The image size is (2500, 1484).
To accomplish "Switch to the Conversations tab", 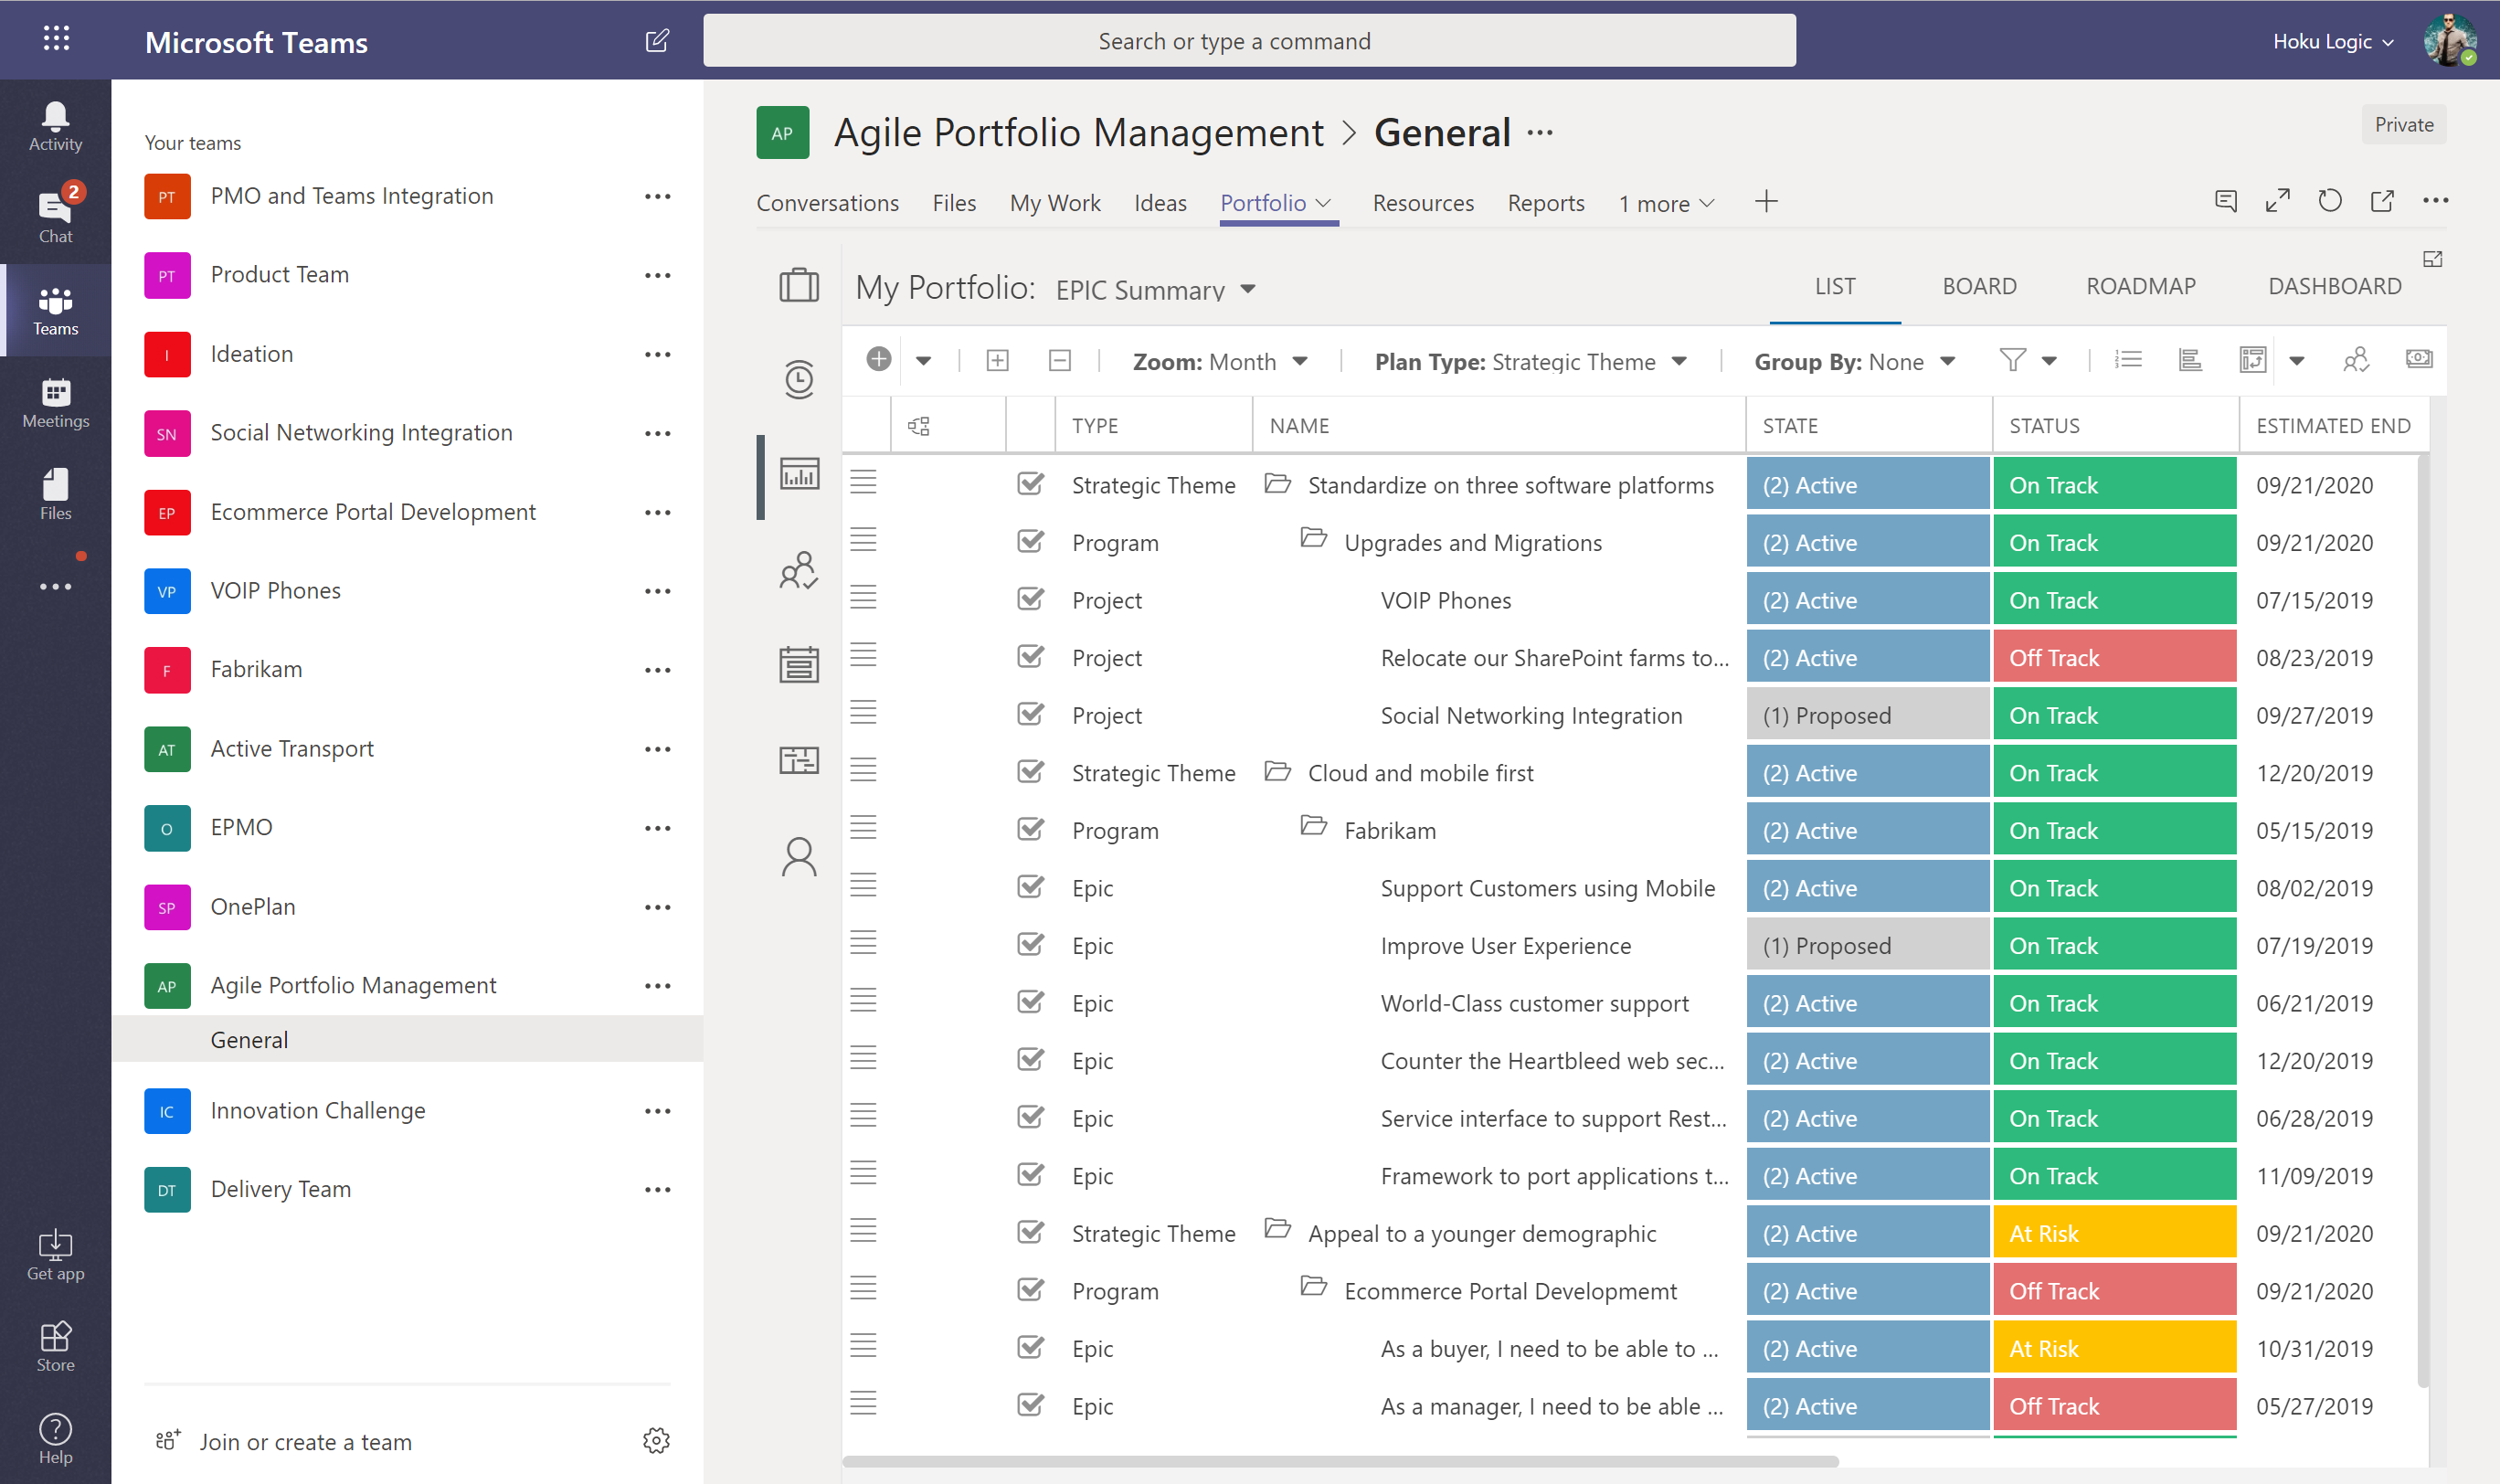I will point(827,203).
